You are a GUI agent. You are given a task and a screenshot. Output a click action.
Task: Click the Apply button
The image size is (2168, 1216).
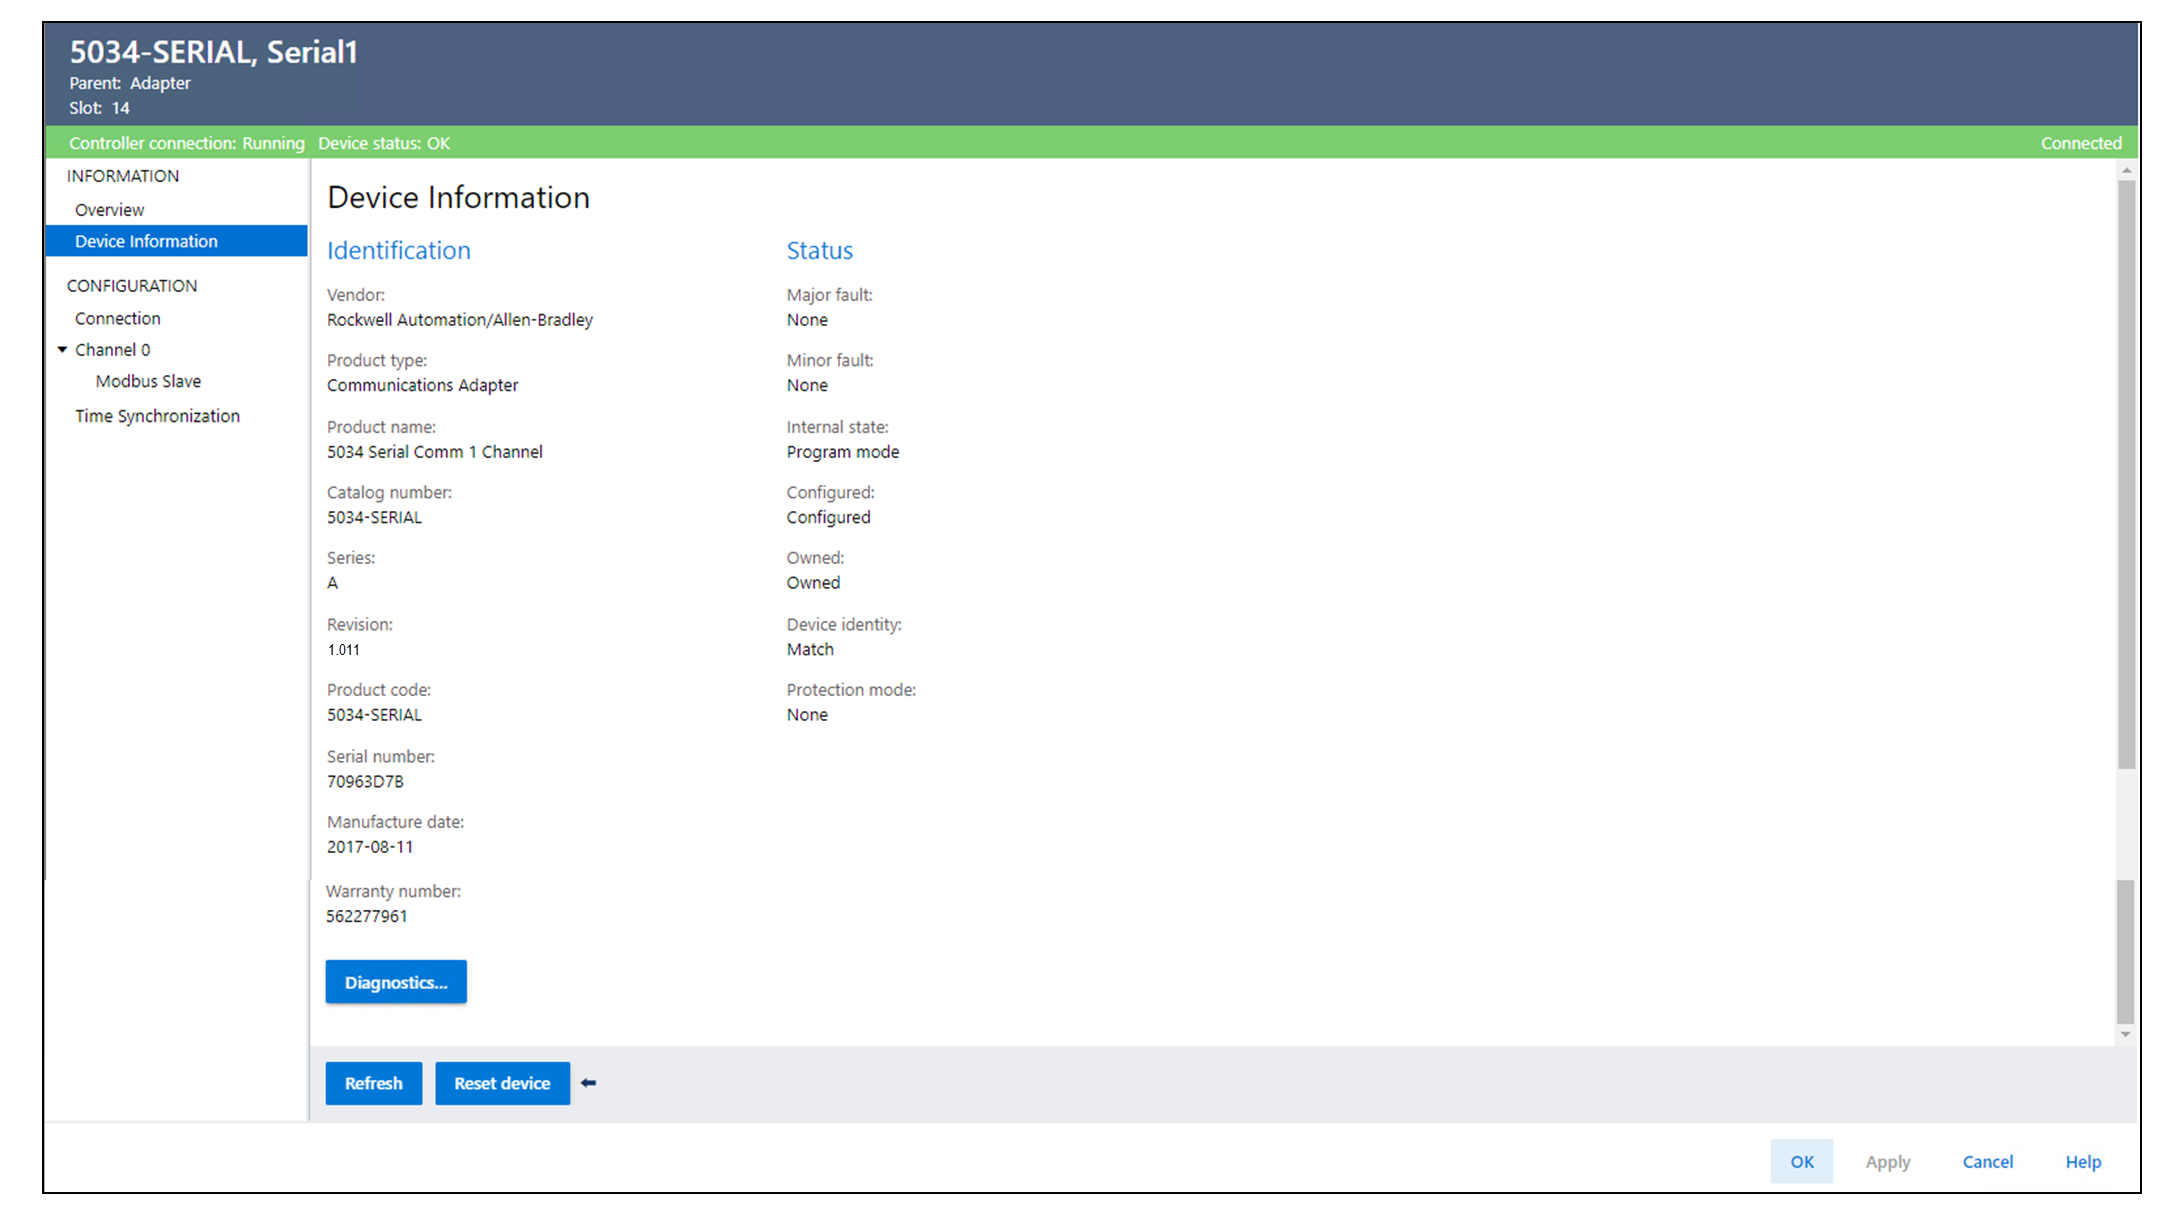tap(1887, 1161)
